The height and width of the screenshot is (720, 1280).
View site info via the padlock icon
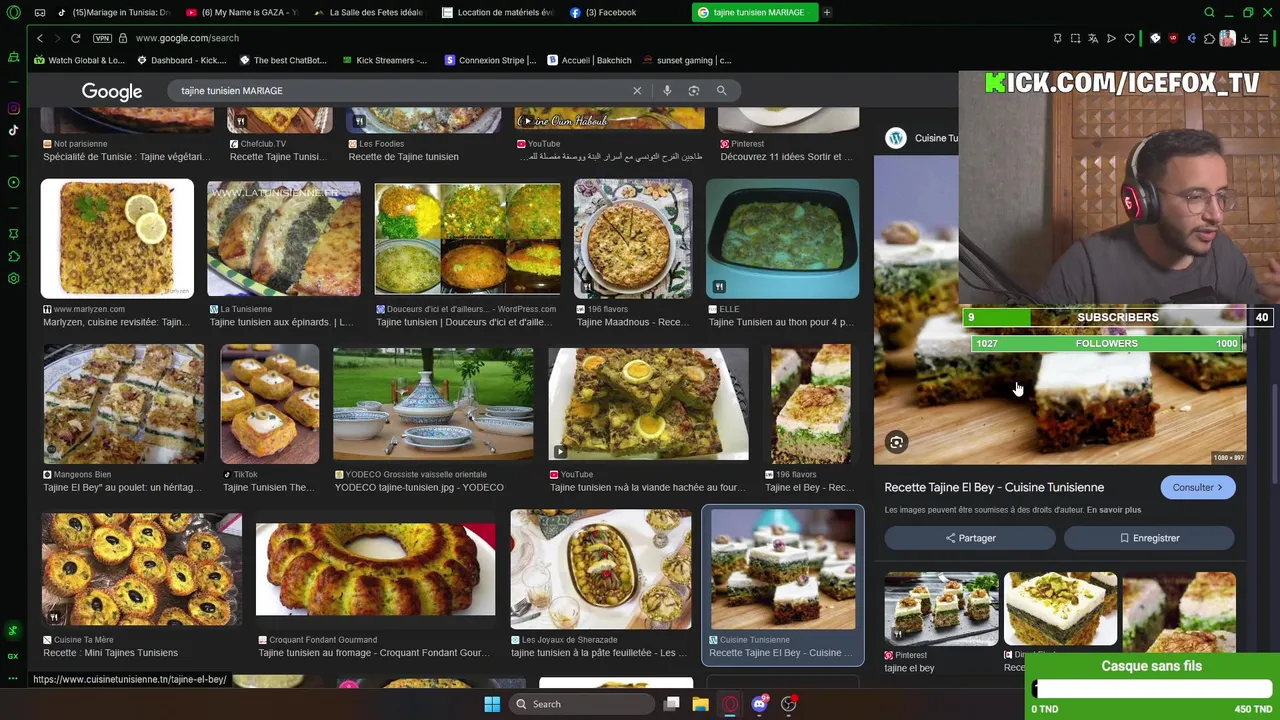coord(123,38)
